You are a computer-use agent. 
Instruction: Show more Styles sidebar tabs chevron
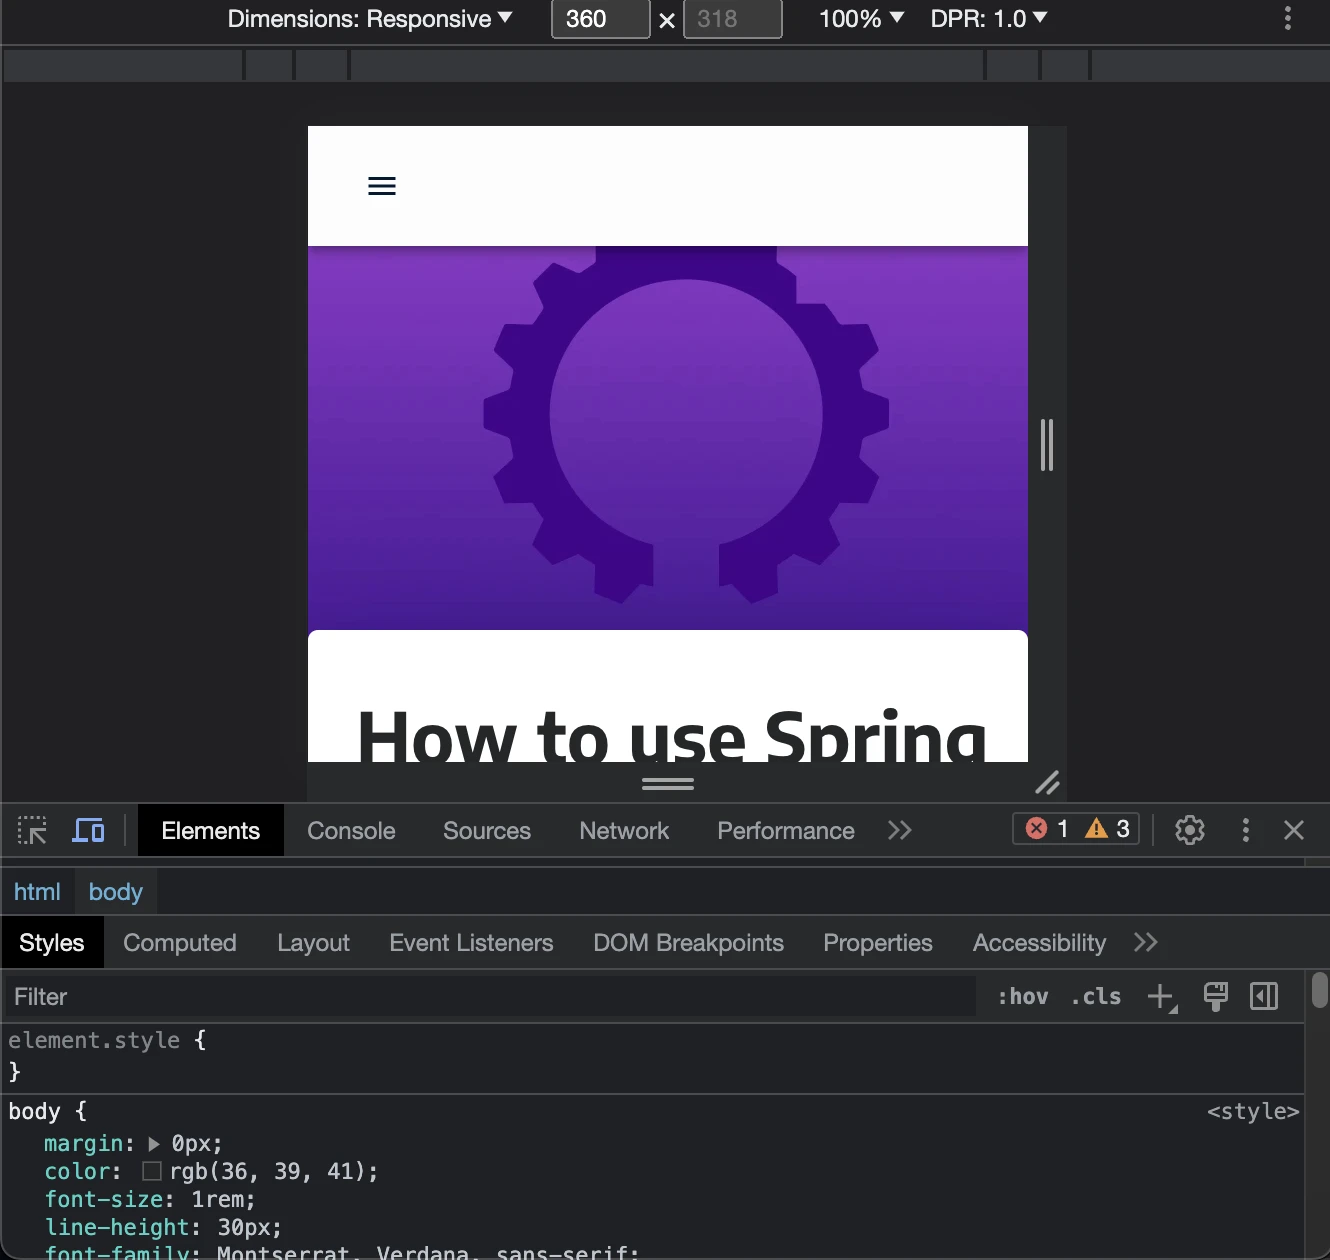pyautogui.click(x=1146, y=942)
